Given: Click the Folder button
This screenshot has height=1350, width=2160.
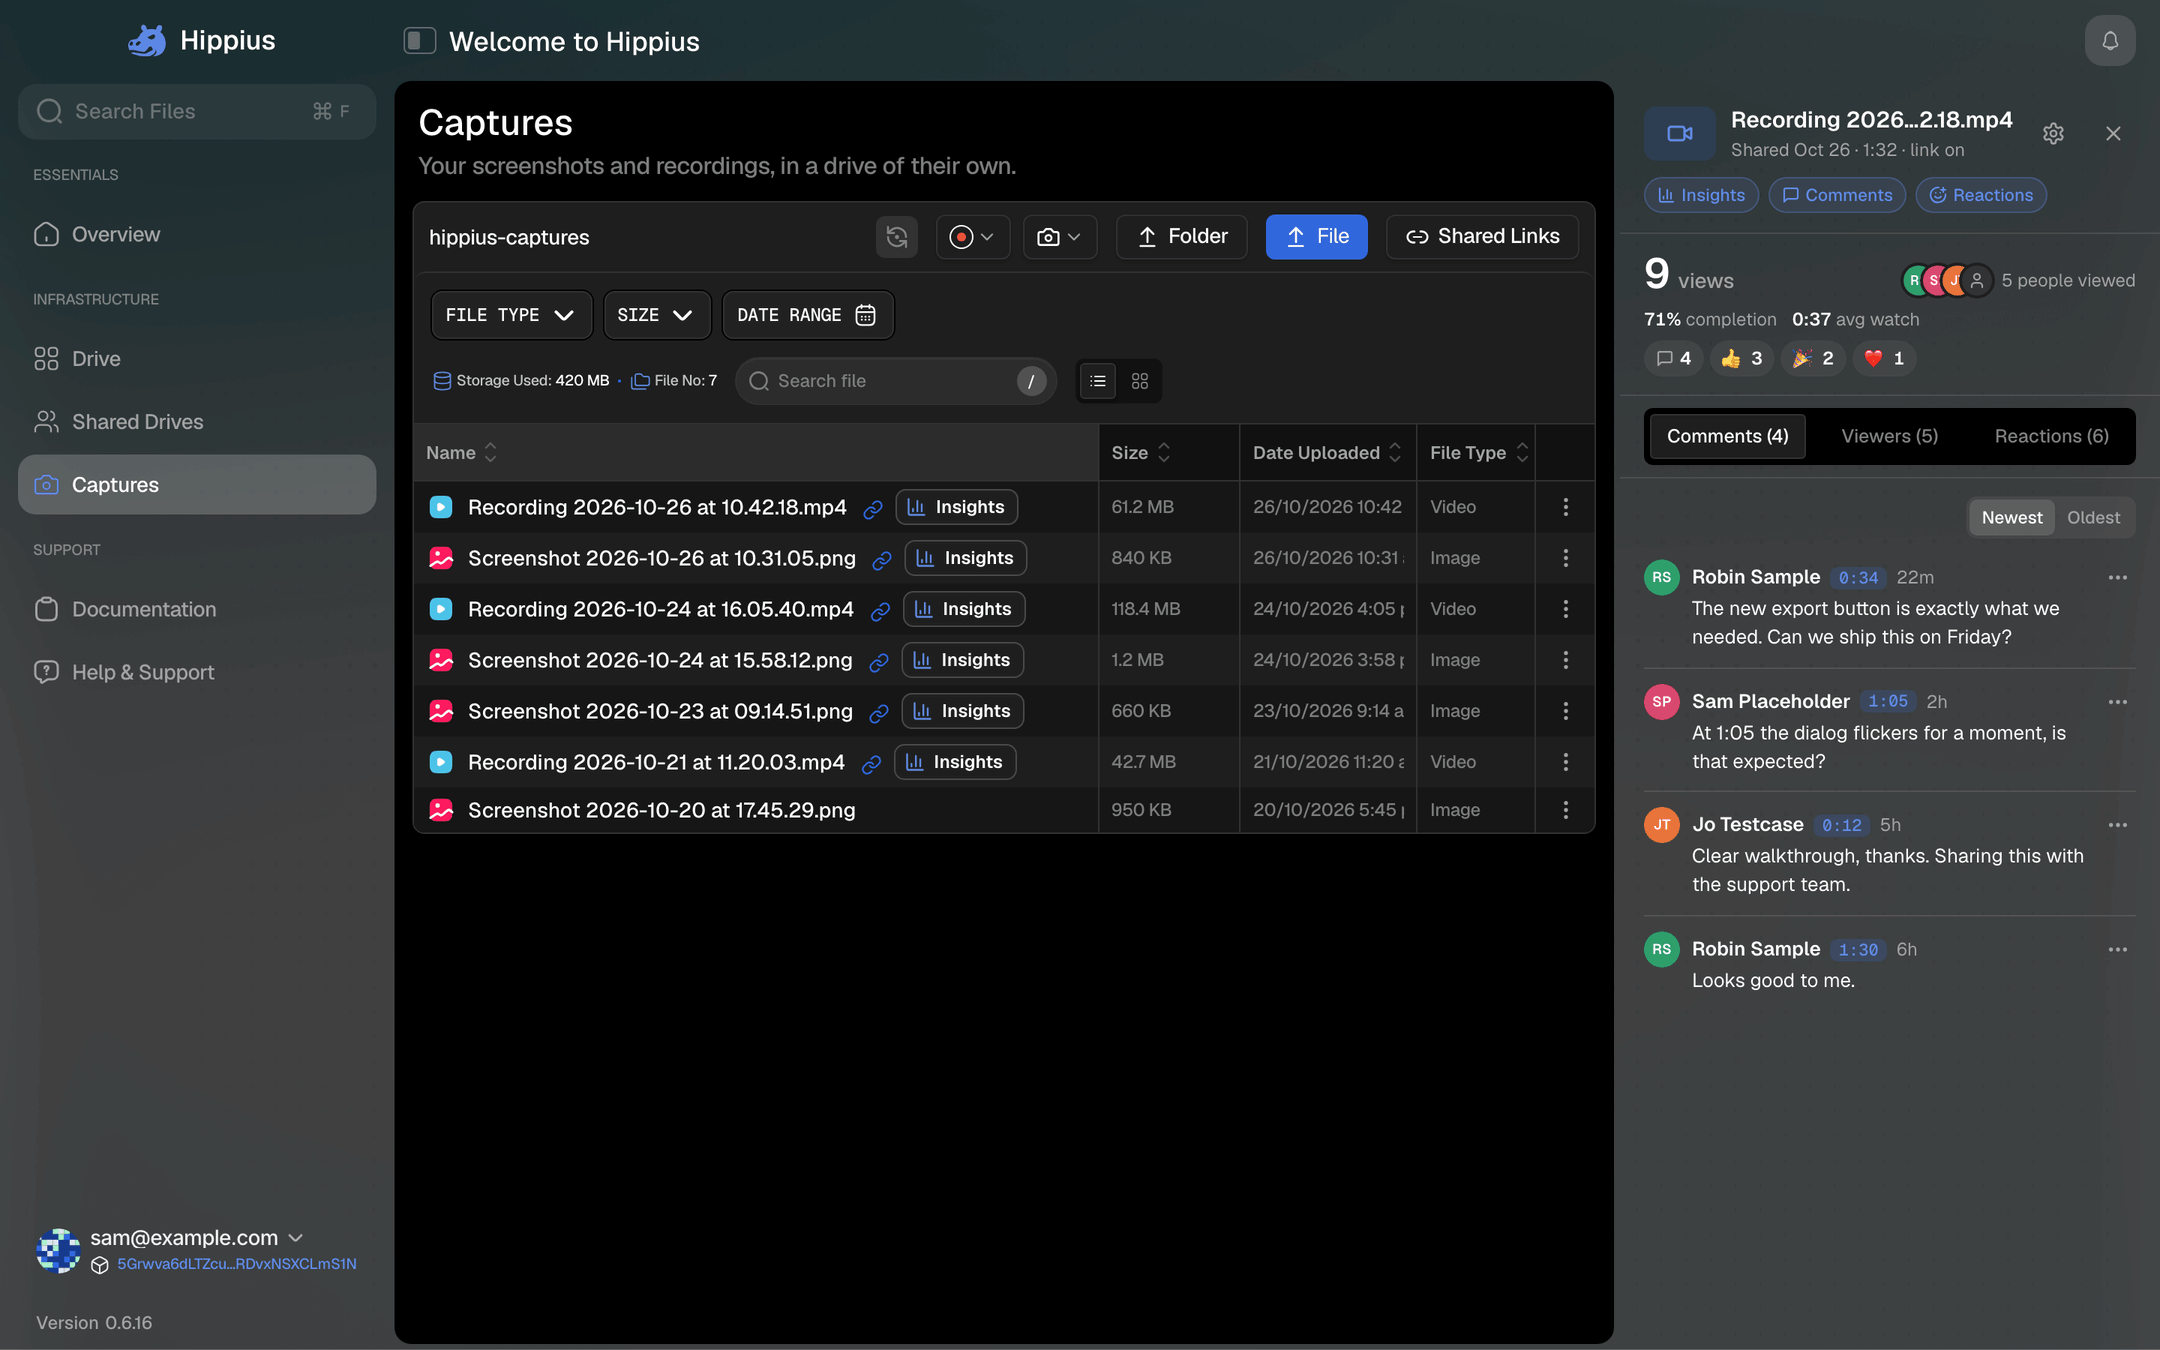Looking at the screenshot, I should pos(1181,237).
